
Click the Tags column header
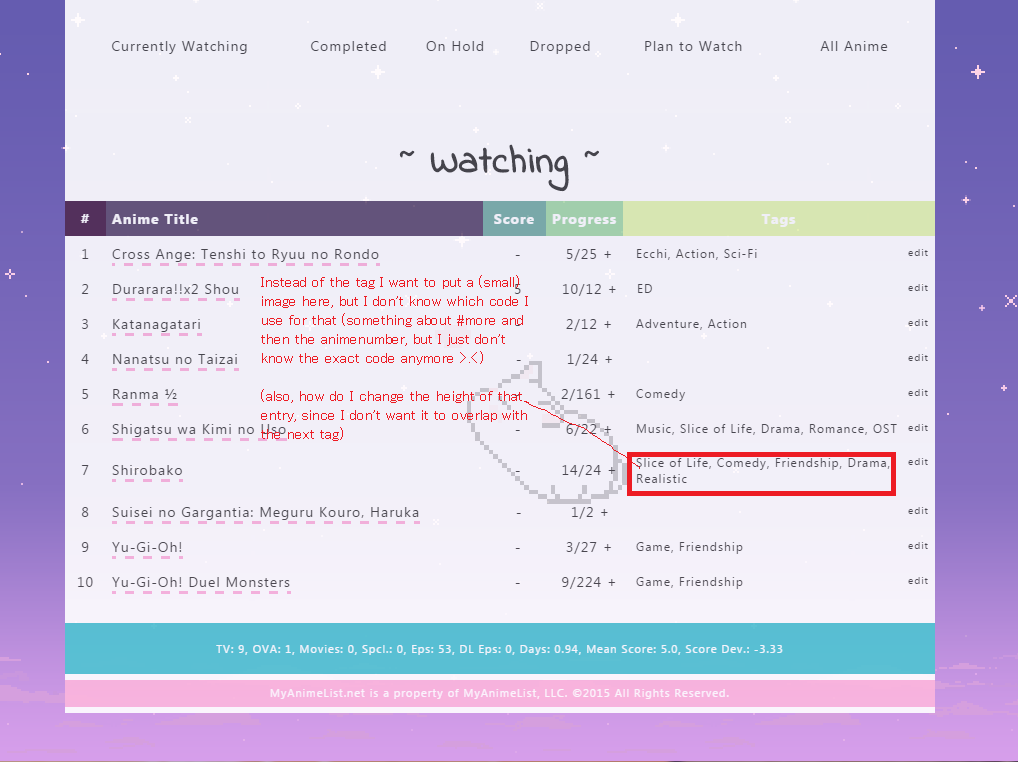778,219
